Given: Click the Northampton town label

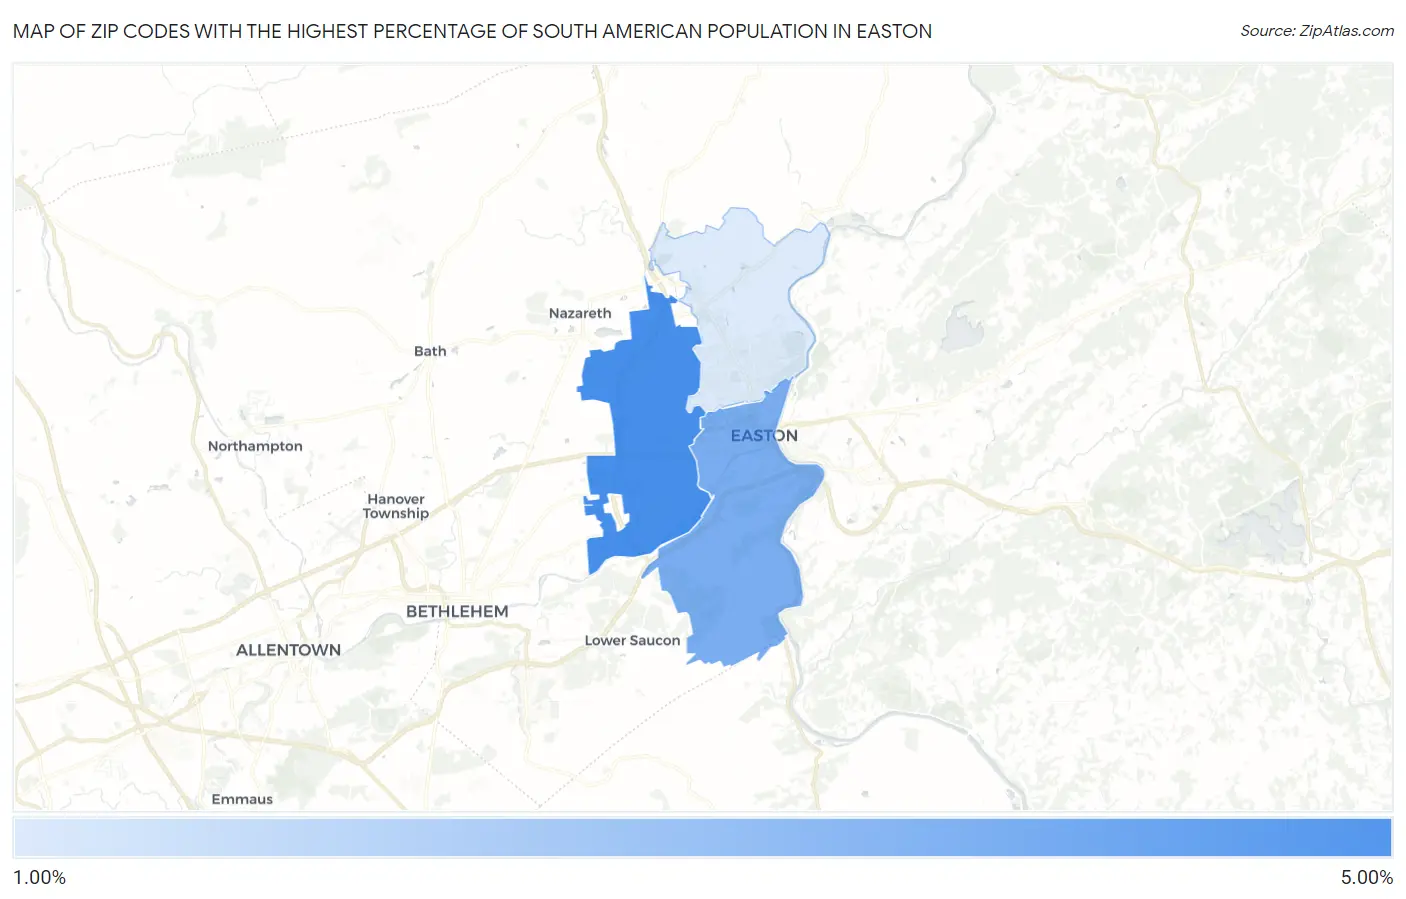Looking at the screenshot, I should click(255, 446).
